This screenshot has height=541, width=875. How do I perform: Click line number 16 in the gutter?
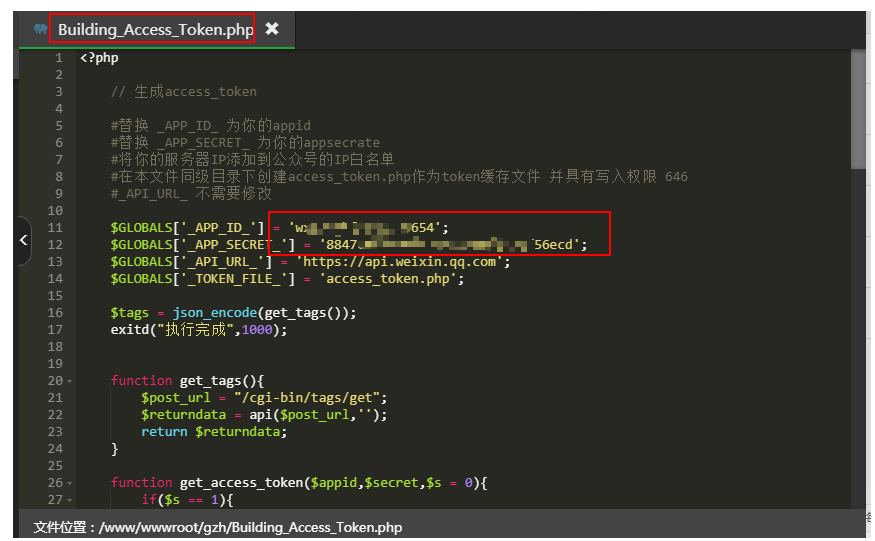tap(55, 313)
